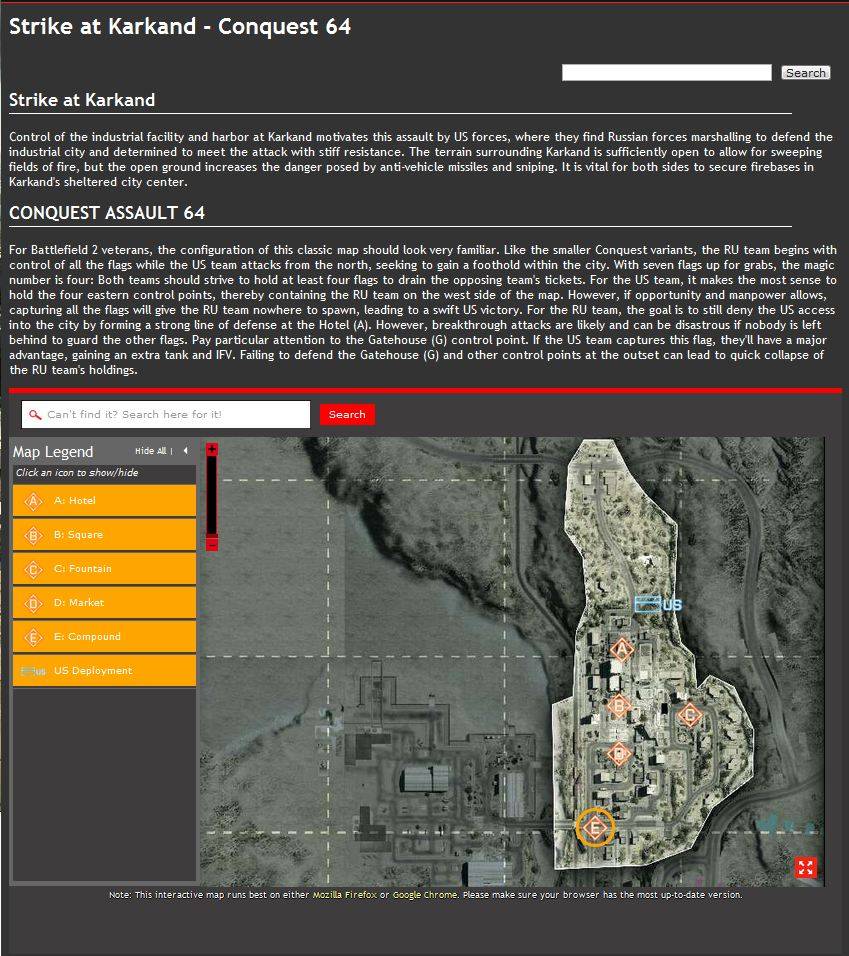This screenshot has width=849, height=956.
Task: Click the Hotel flag A marker on map
Action: click(x=622, y=649)
